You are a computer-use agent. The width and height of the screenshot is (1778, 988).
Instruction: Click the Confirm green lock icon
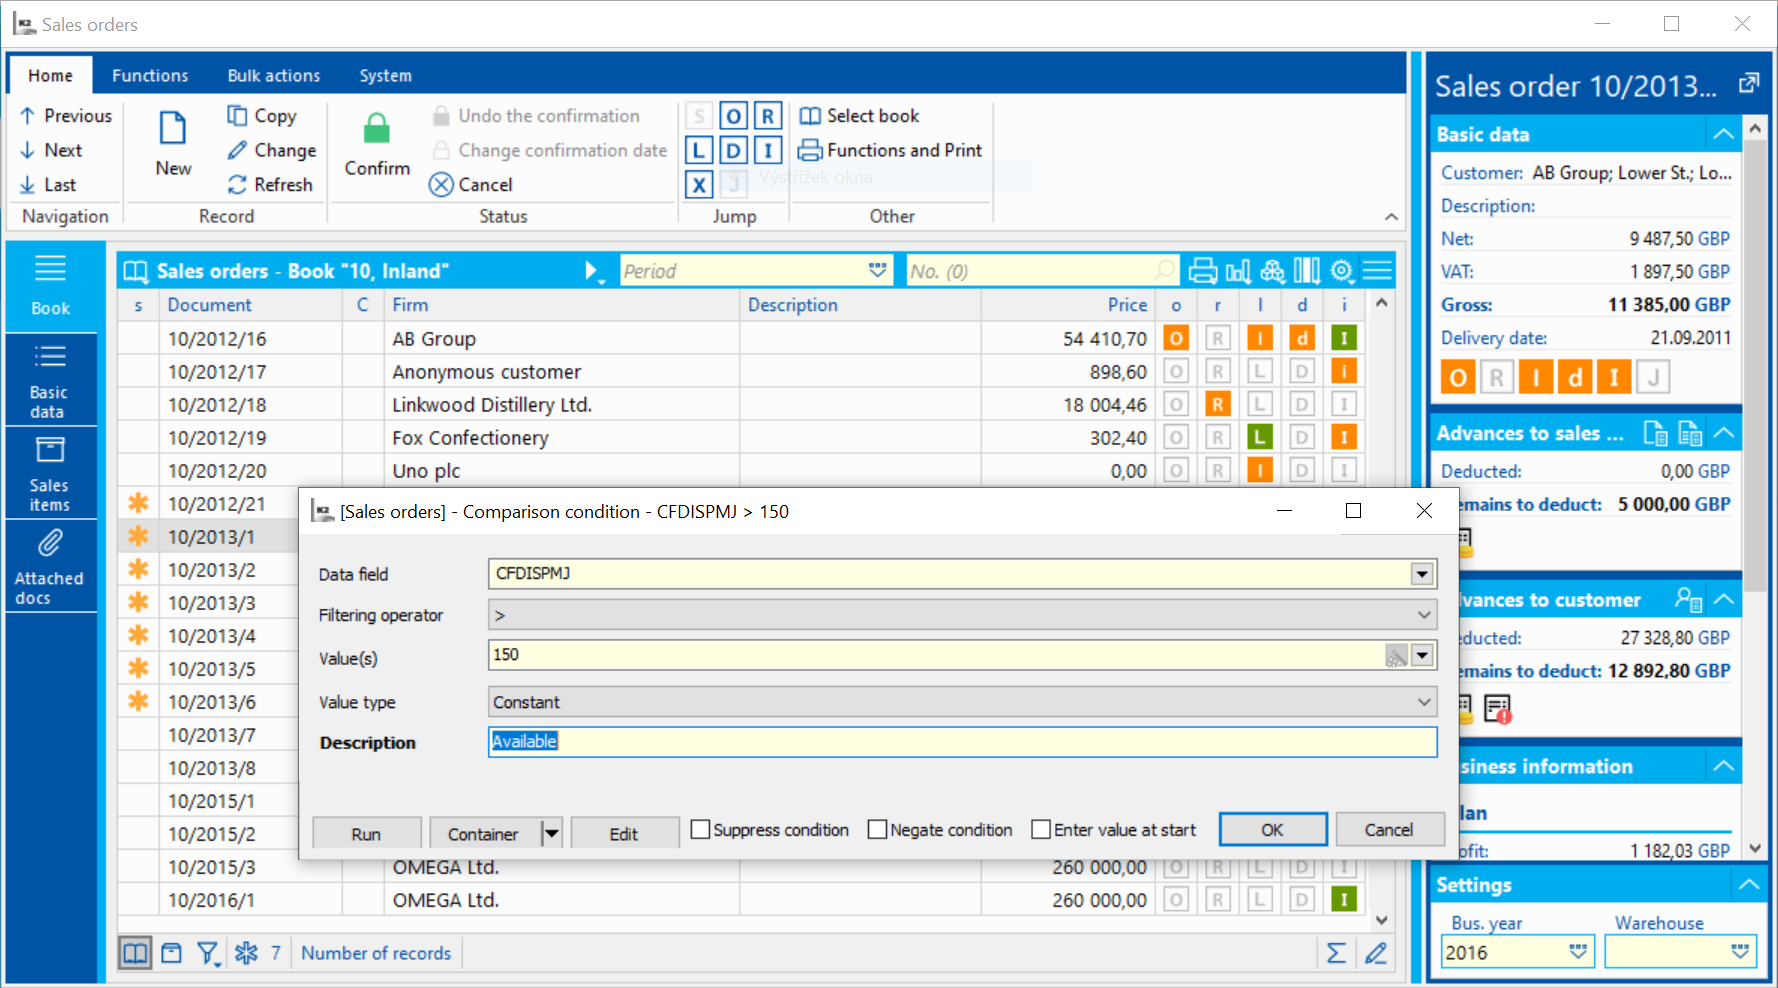click(377, 129)
